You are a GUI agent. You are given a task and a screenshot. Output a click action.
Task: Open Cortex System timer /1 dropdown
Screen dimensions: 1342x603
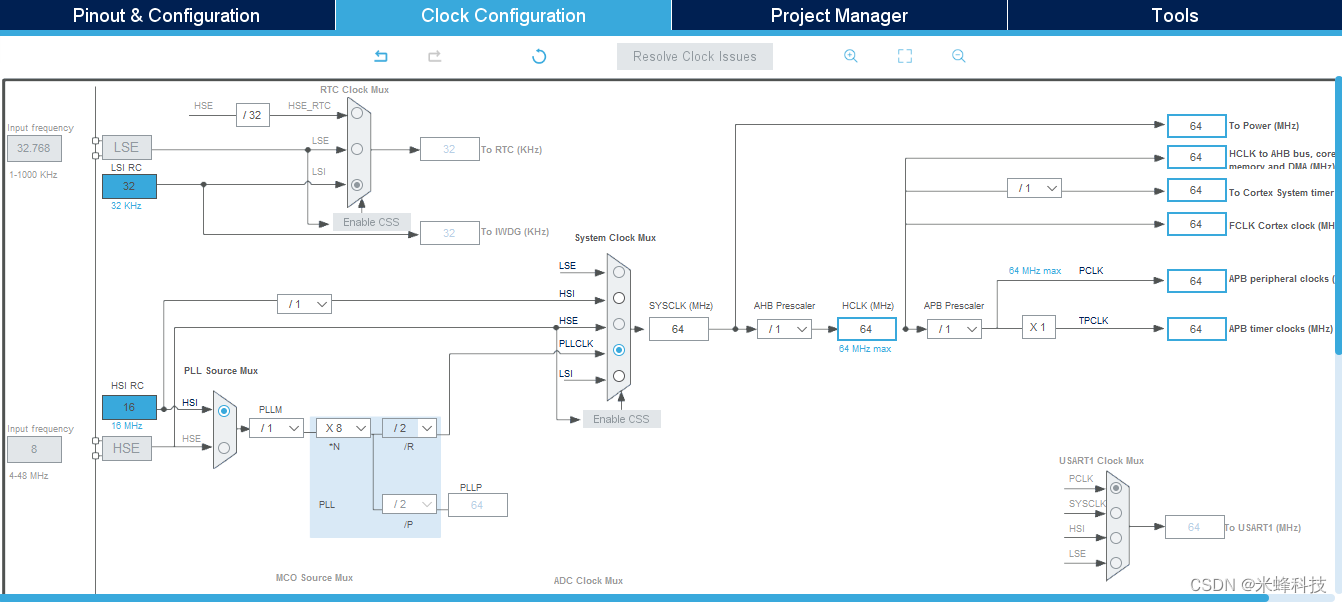coord(1034,188)
